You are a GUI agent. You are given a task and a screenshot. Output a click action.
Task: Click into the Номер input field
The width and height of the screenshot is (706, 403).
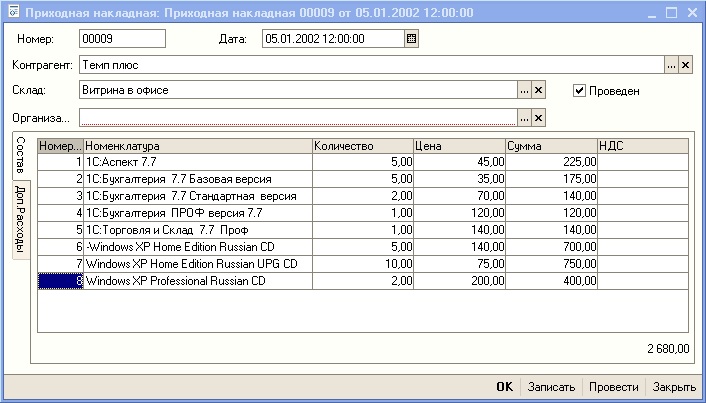tap(121, 39)
